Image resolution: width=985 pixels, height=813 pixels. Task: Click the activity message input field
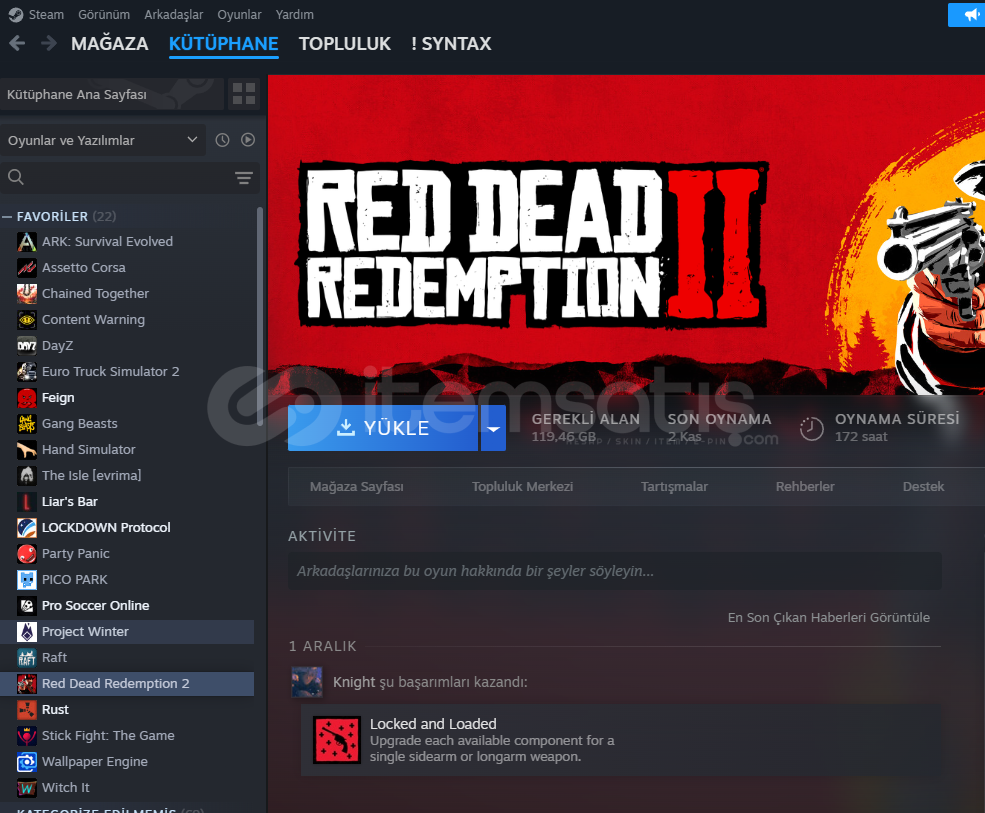point(614,571)
